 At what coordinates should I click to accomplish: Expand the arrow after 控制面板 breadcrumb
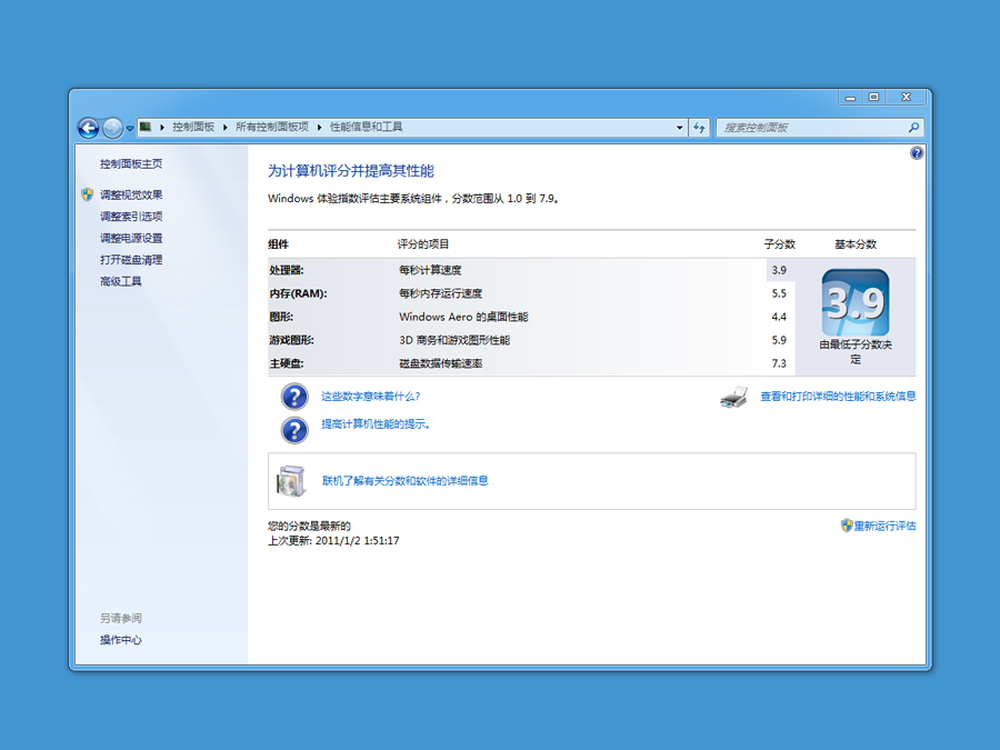click(225, 128)
